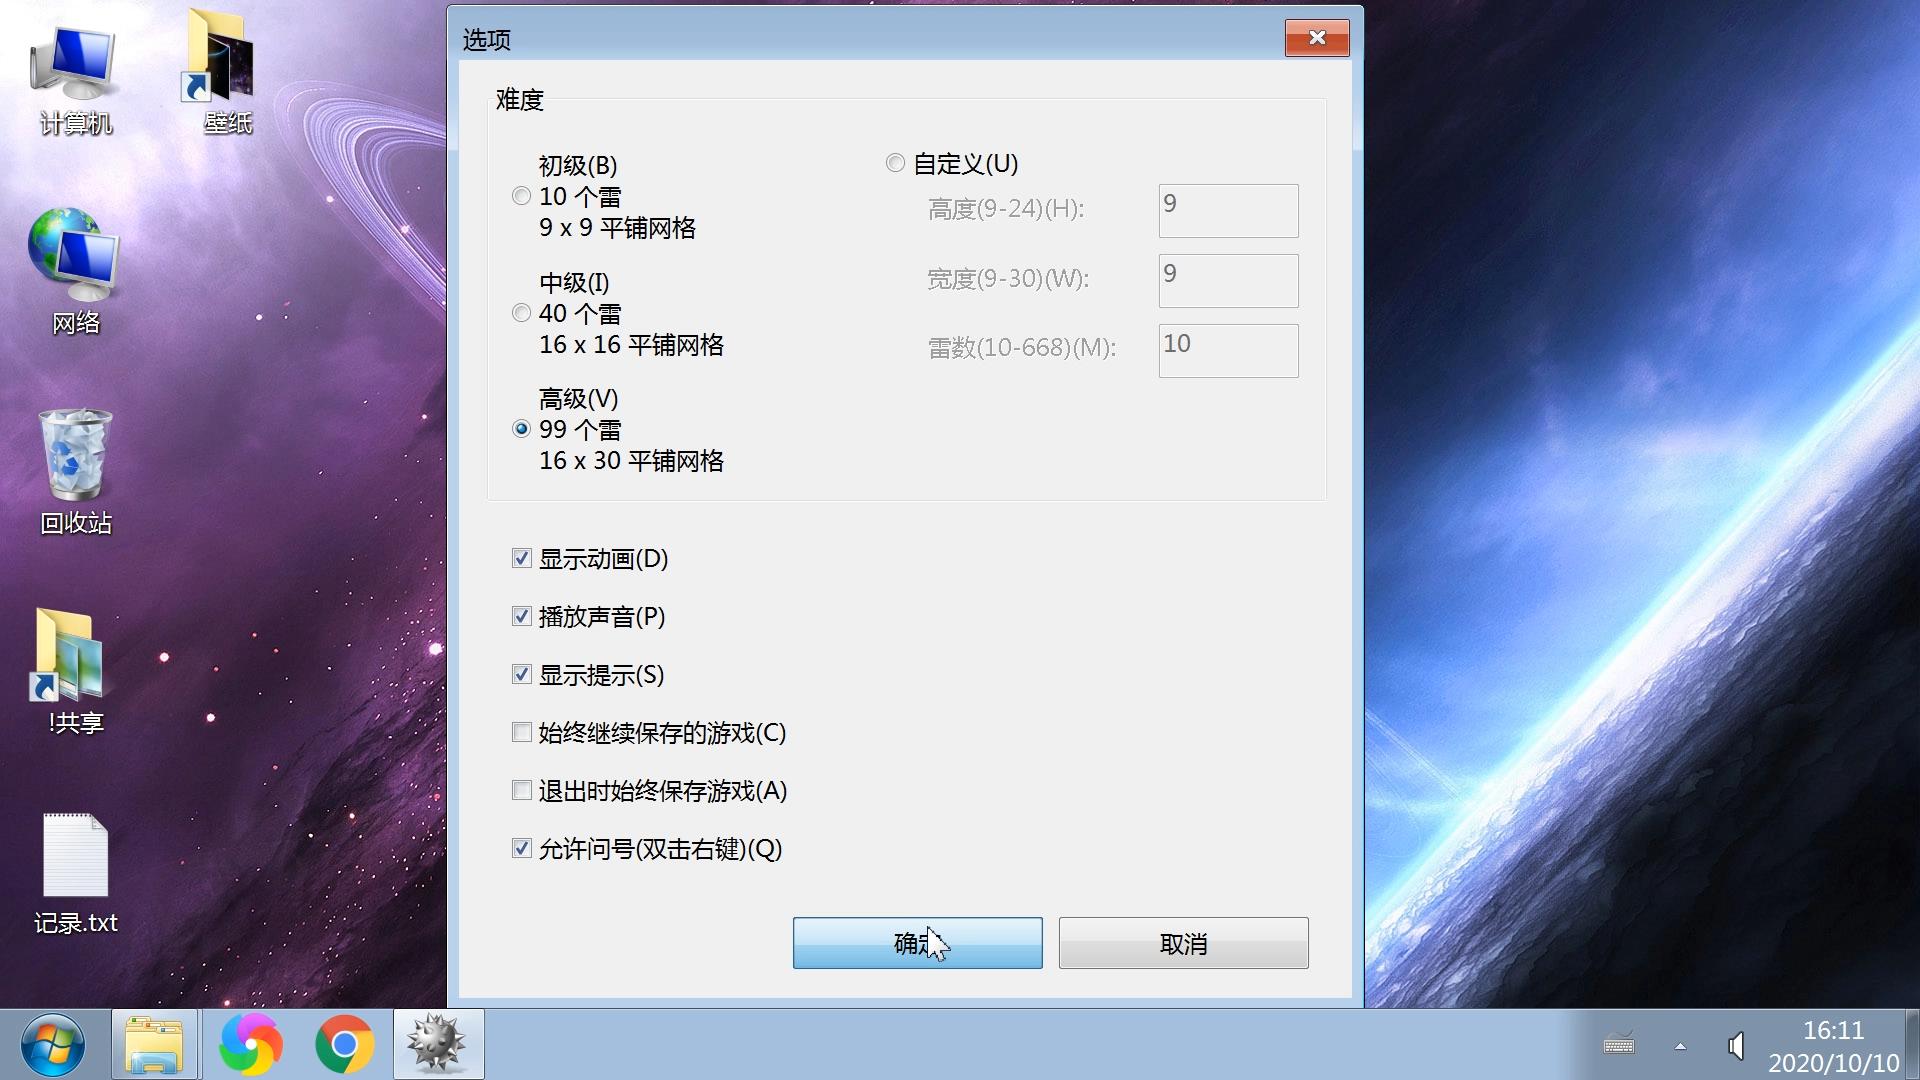The image size is (1920, 1080).
Task: Open the !共享 shortcut folder
Action: (x=70, y=660)
